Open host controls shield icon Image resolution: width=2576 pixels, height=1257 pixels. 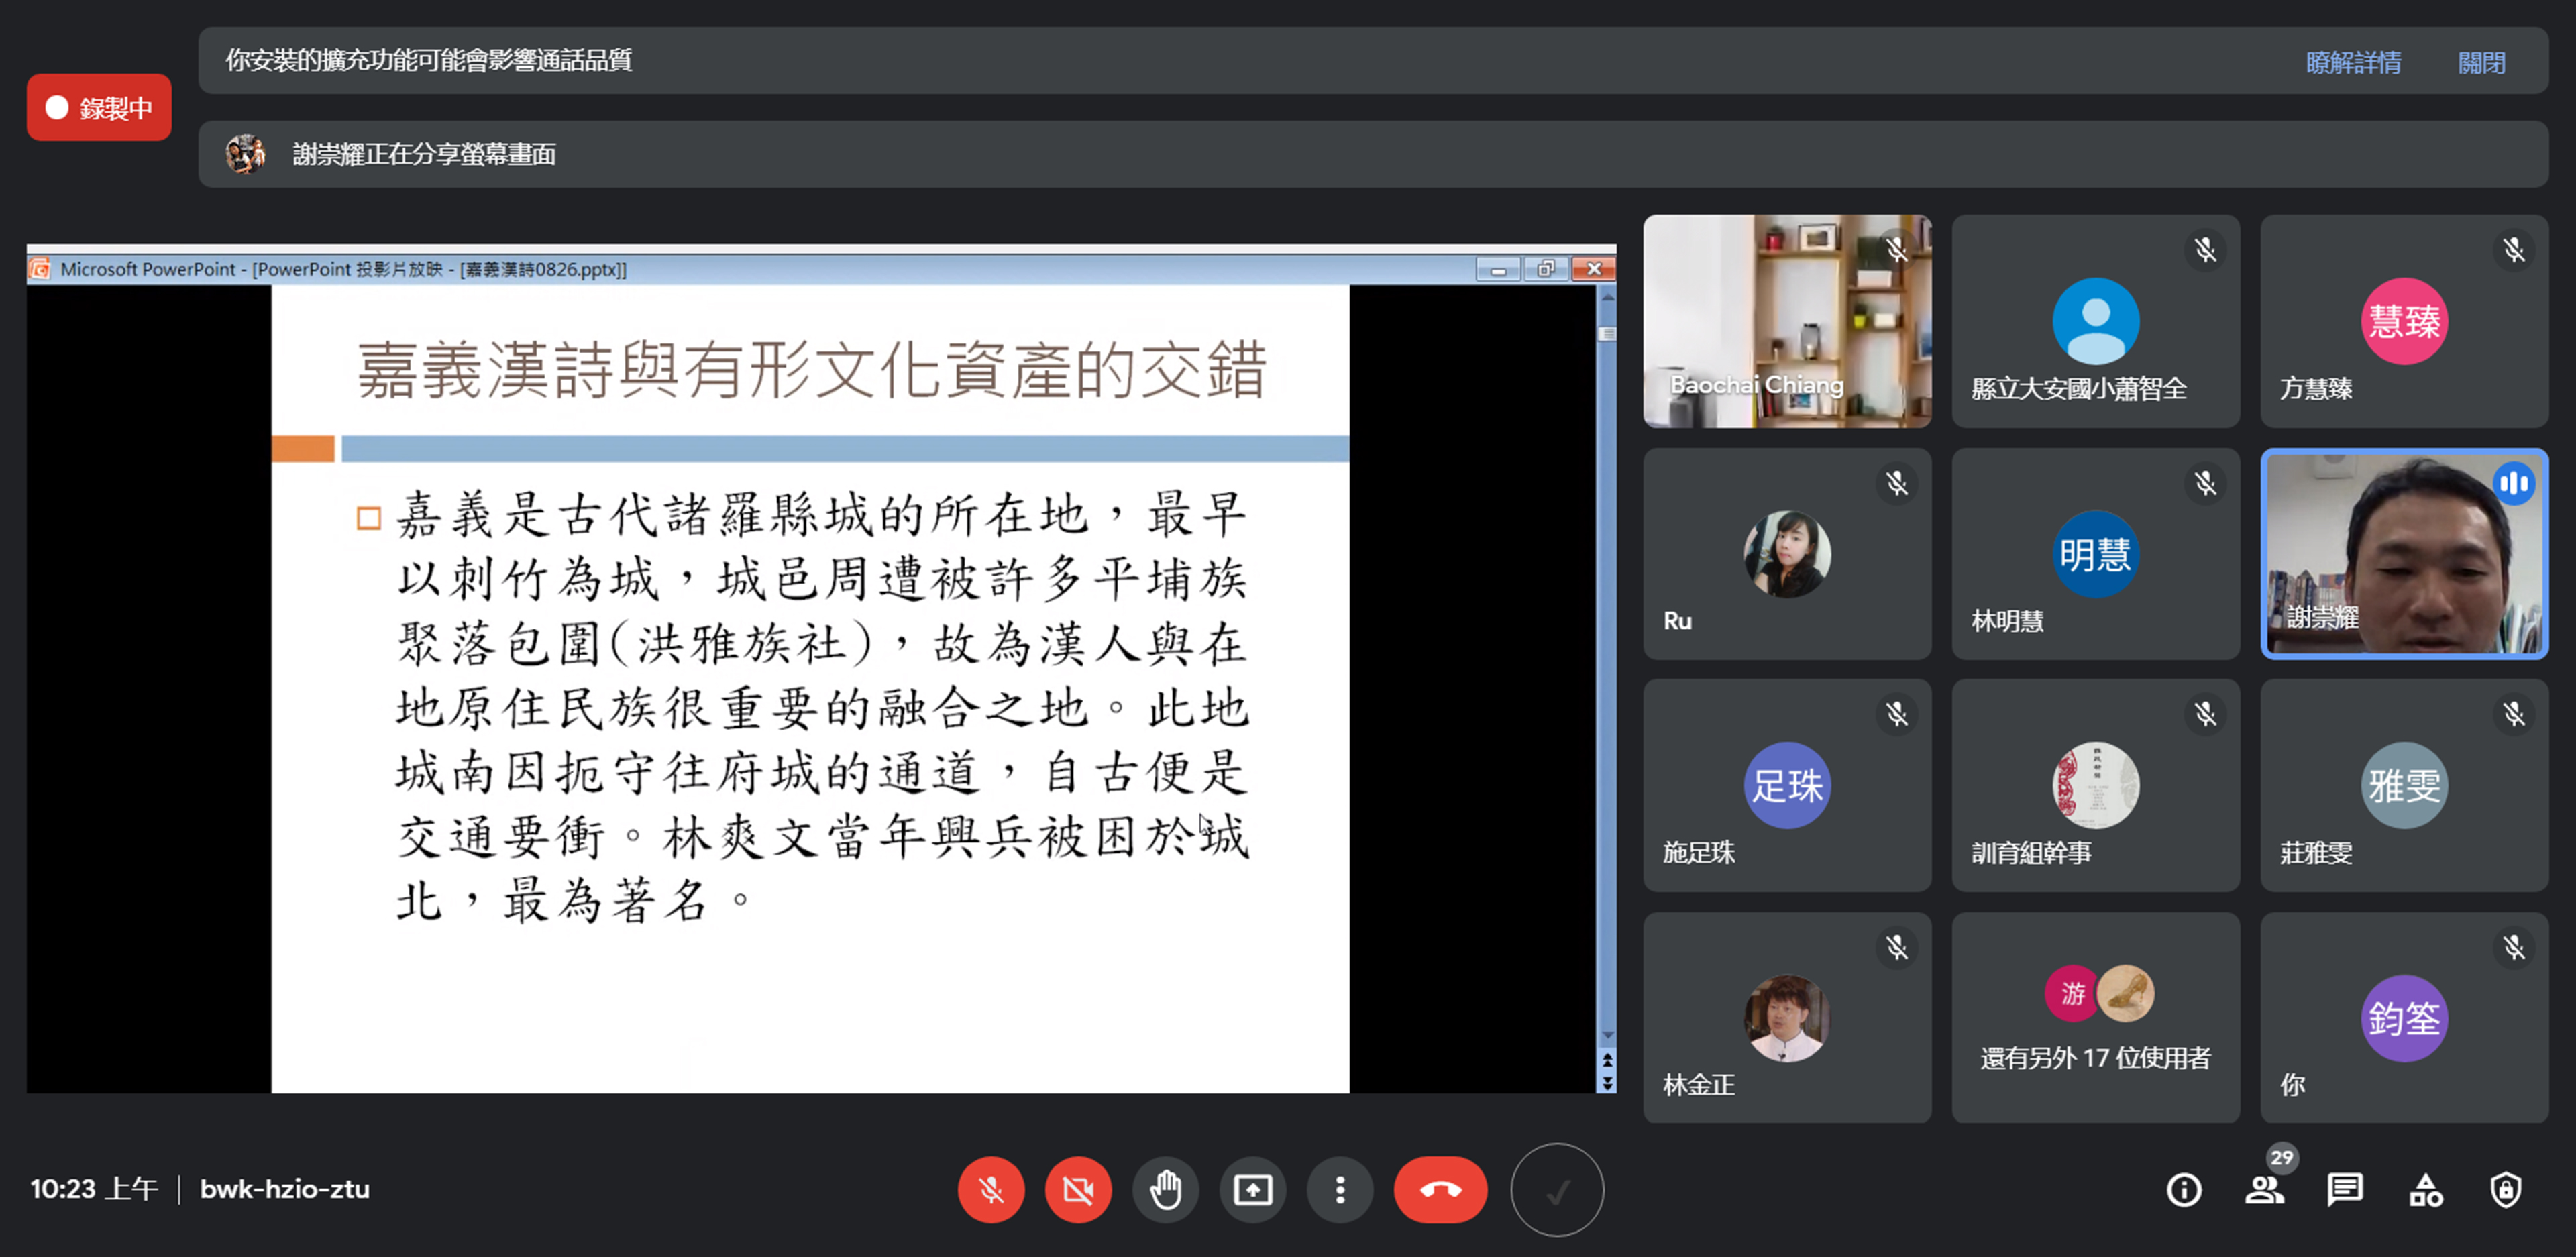click(2505, 1190)
